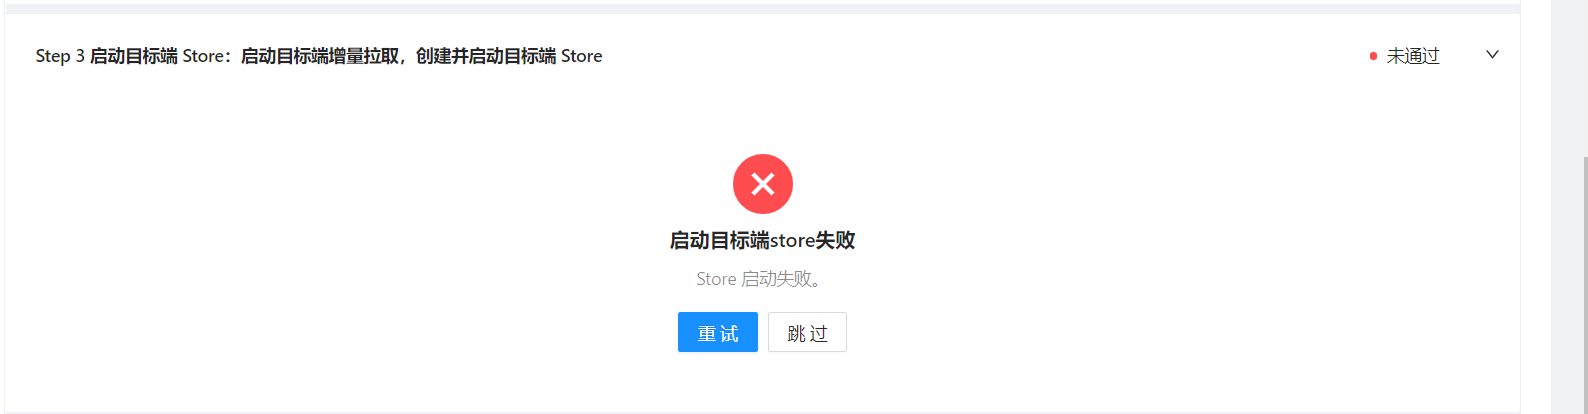Screen dimensions: 1588x414
Task: Click the 启动目标端store失败 heading
Action: click(x=763, y=240)
